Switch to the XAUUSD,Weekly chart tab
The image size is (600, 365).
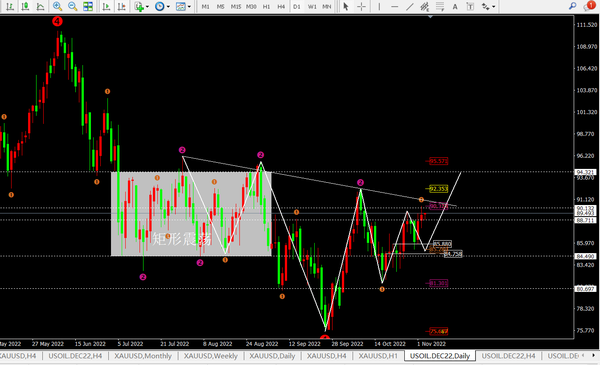pos(210,356)
